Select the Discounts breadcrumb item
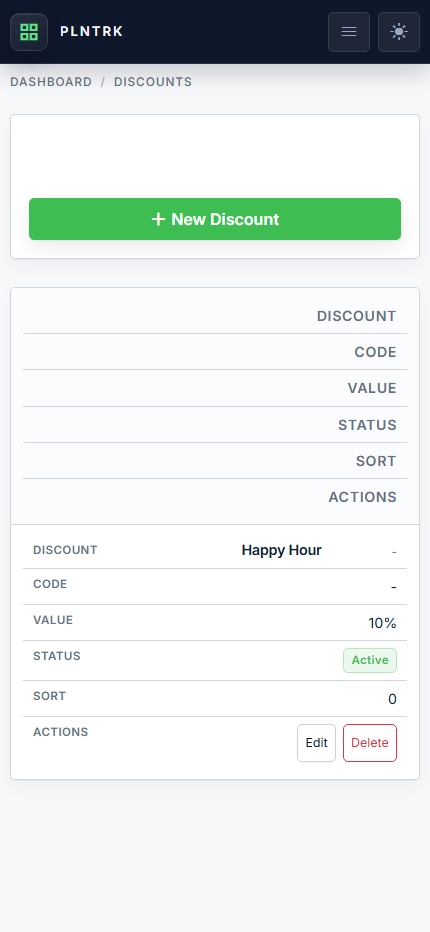 [x=153, y=82]
